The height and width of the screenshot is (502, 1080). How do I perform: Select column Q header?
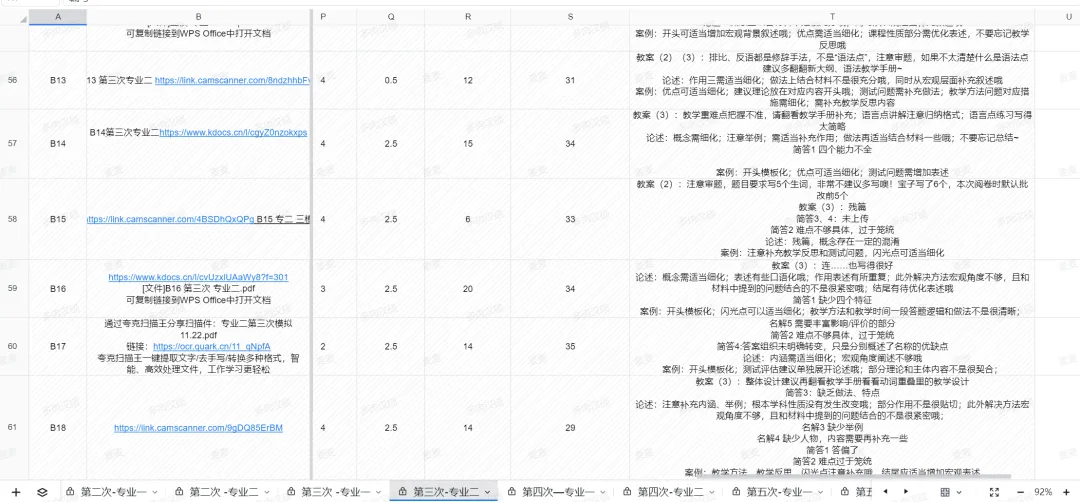[x=391, y=17]
